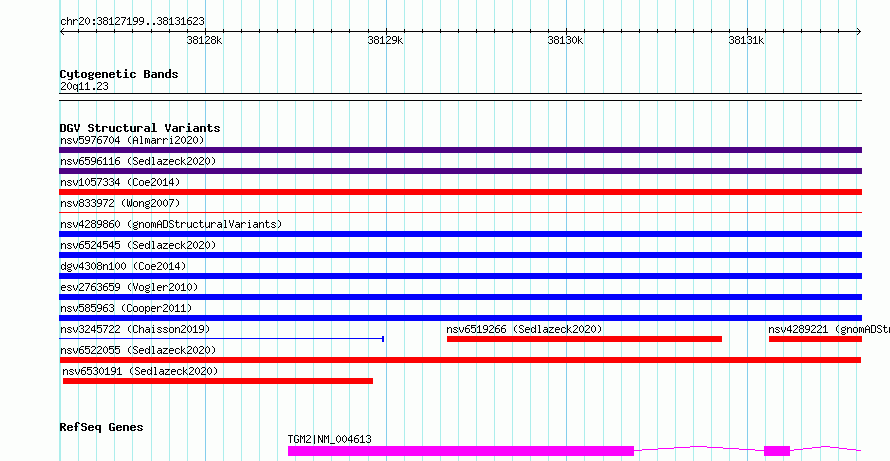890x461 pixels.
Task: Click the nsv6596116 (Sedlazeck2020) label
Action: [x=138, y=161]
